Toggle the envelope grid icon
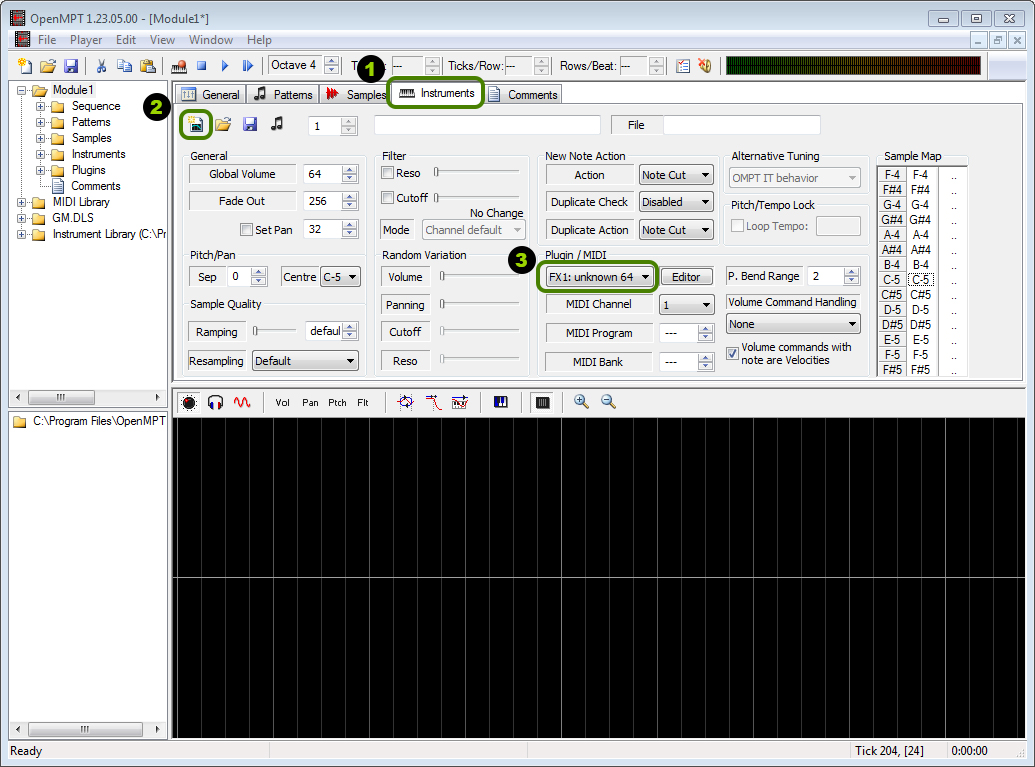 [x=543, y=403]
